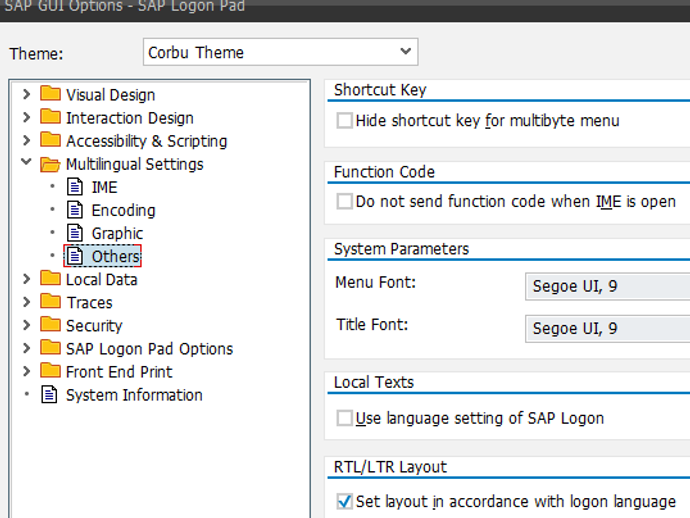Click the IME document icon
This screenshot has height=518, width=690.
[x=75, y=187]
